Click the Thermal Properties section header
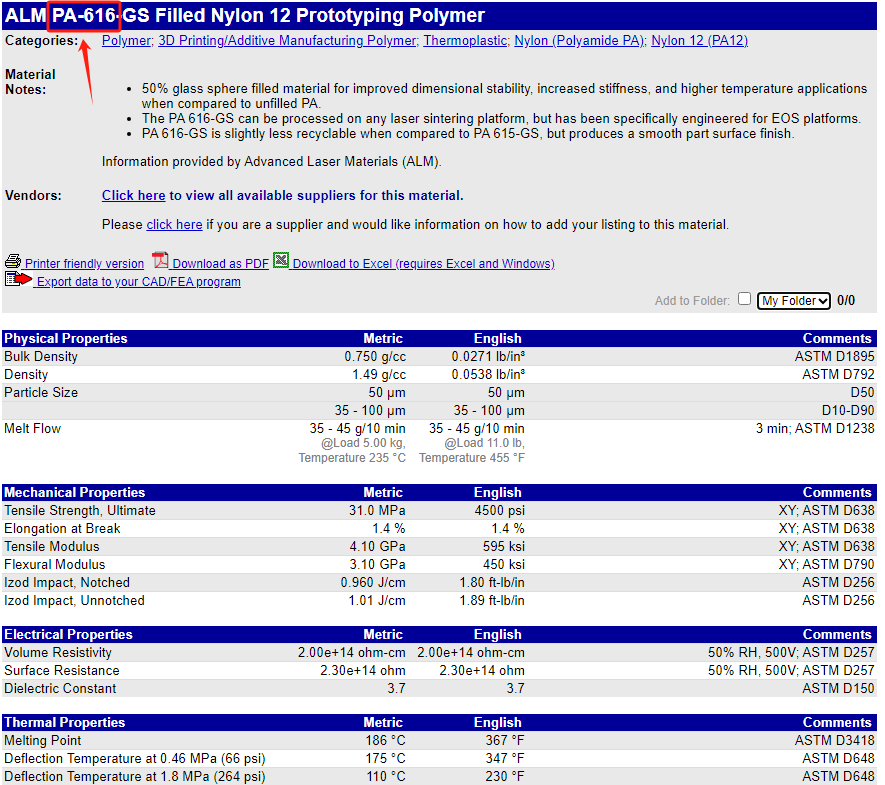 [x=65, y=723]
